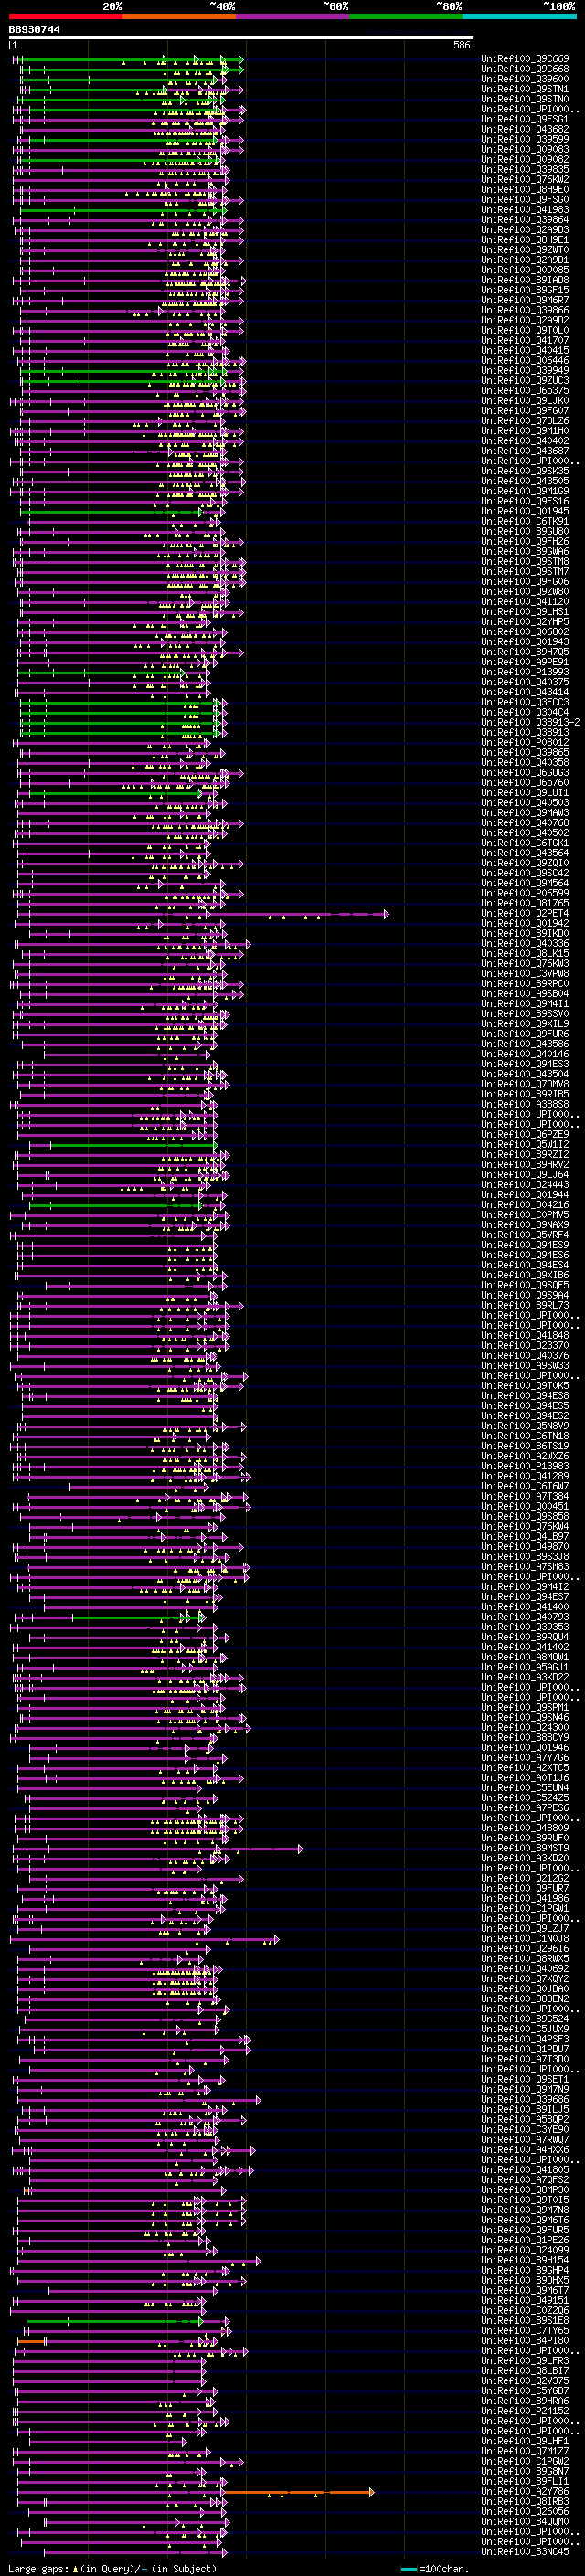The image size is (585, 2576).
Task: Open hit UniRef100_Q9FSG1
Action: [x=525, y=119]
